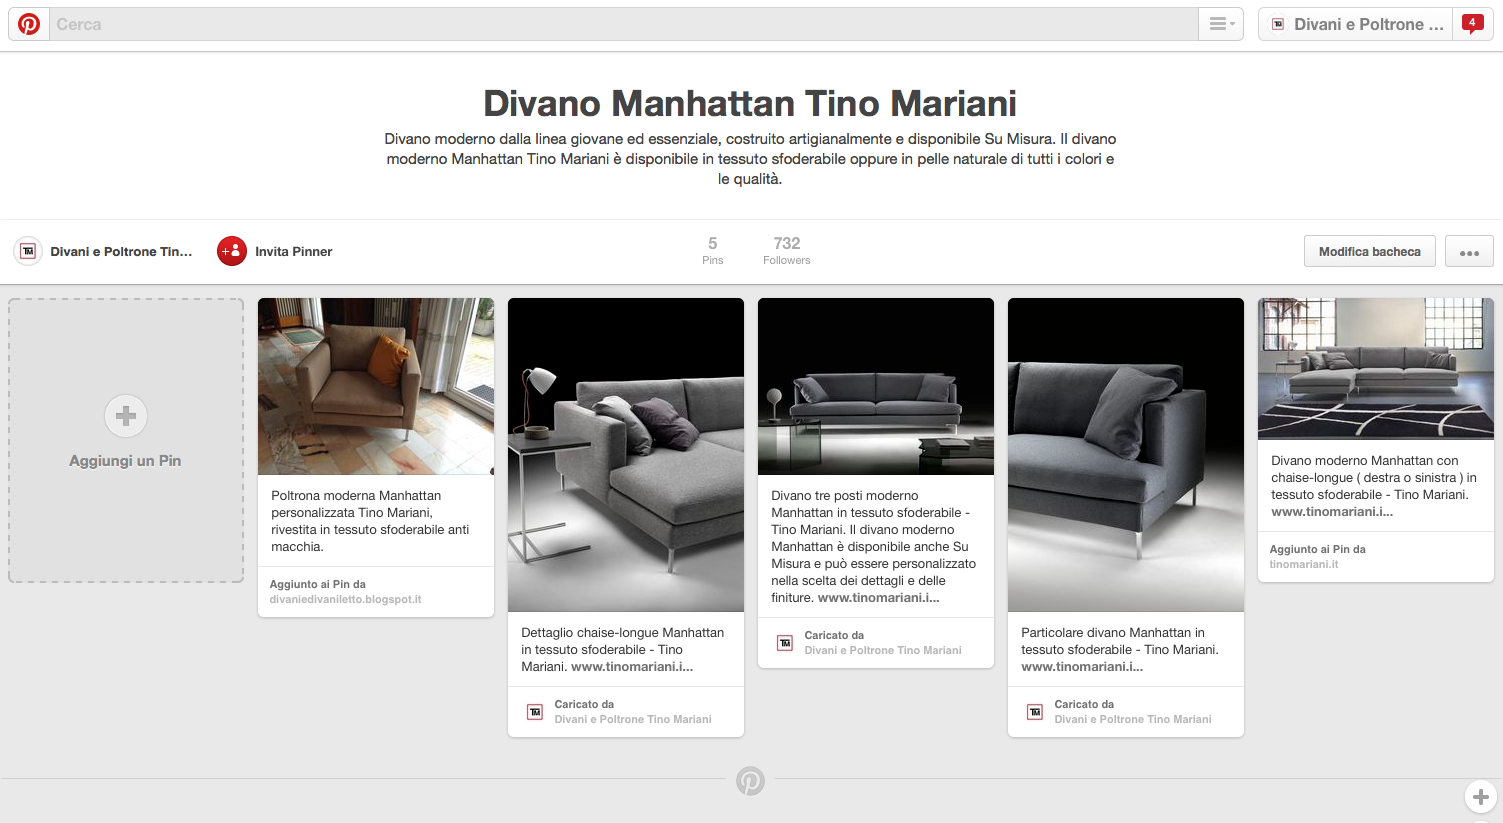Open the Divani e Poltrone profile menu
1503x823 pixels.
coord(1357,24)
